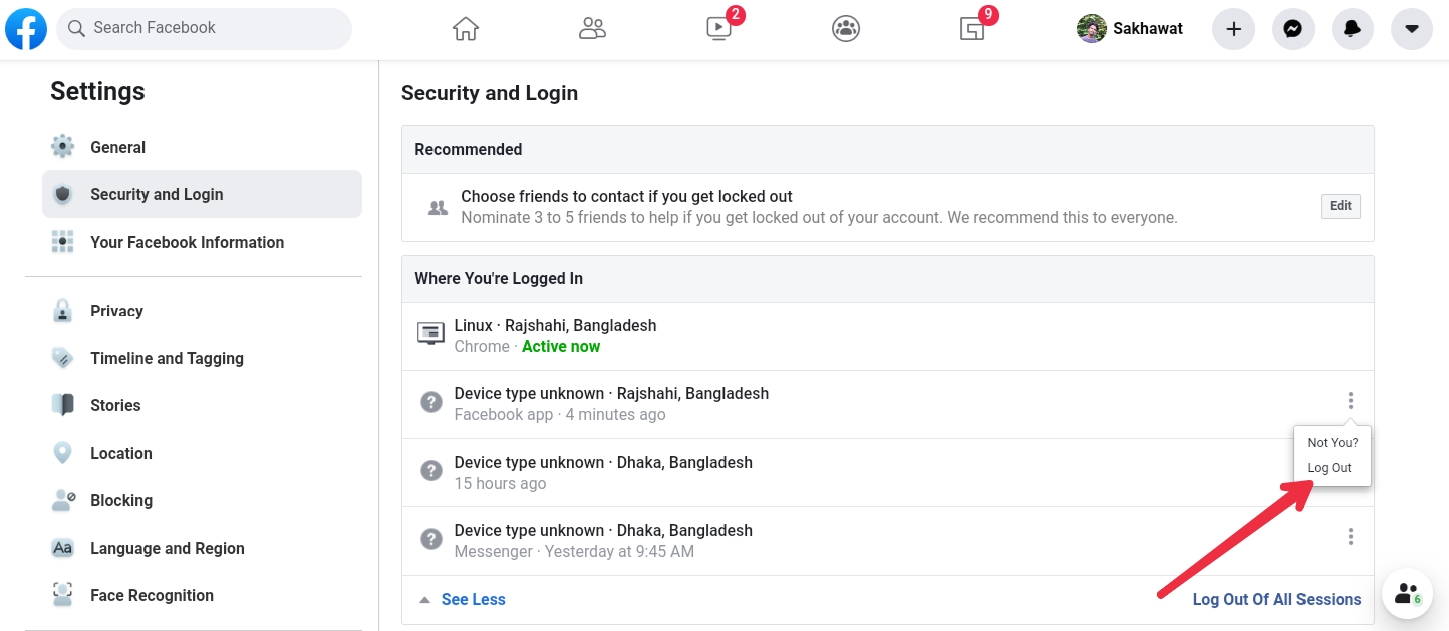Select Not You? in the popup menu

click(1332, 443)
